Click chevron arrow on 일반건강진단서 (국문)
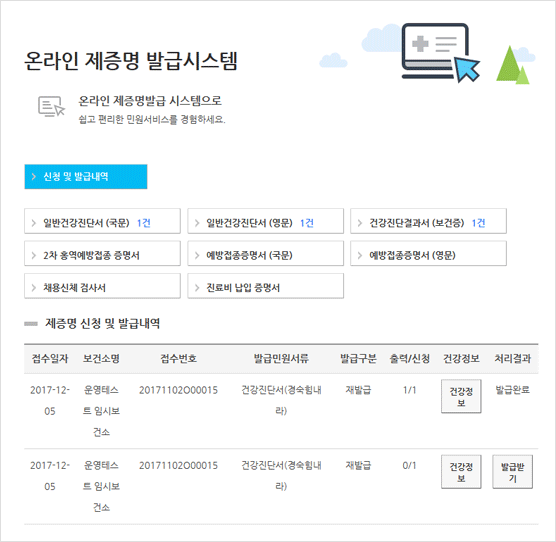Screen dimensions: 556x542 (x=34, y=223)
